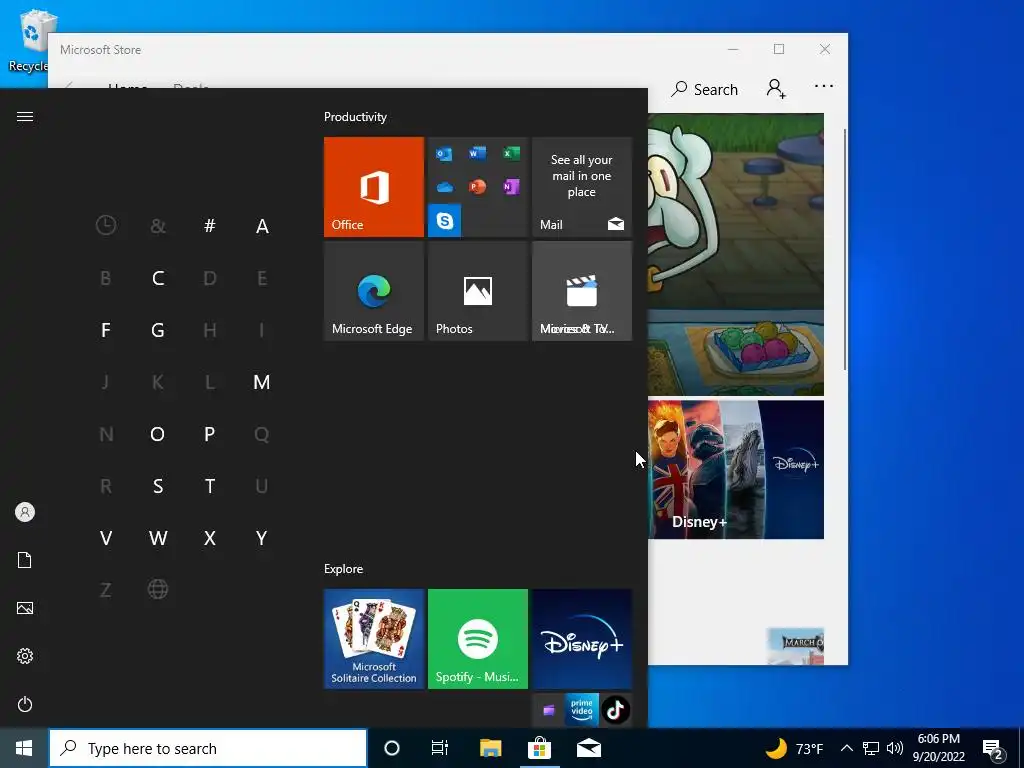The image size is (1024, 768).
Task: Open PowerPoint icon in Office folder tile
Action: pyautogui.click(x=477, y=187)
